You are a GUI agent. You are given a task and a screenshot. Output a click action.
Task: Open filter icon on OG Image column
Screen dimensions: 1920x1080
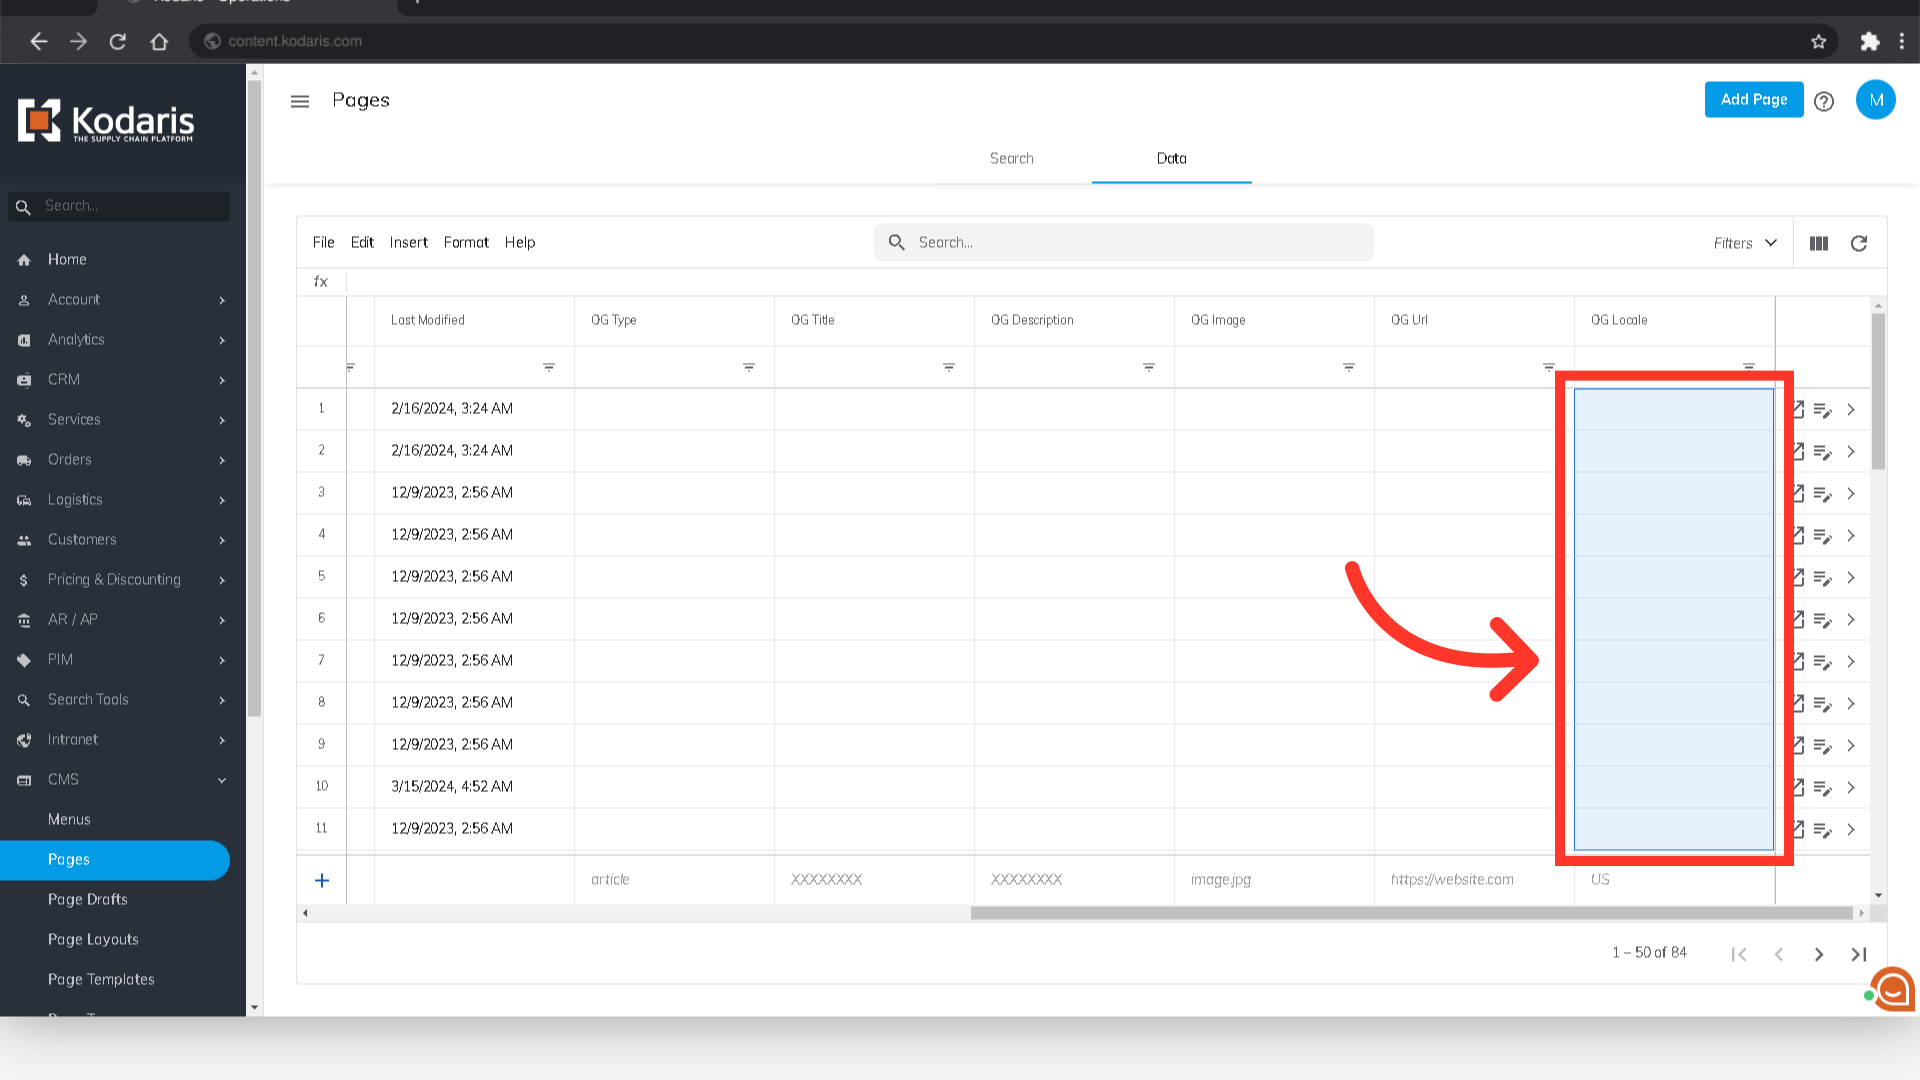(1349, 367)
